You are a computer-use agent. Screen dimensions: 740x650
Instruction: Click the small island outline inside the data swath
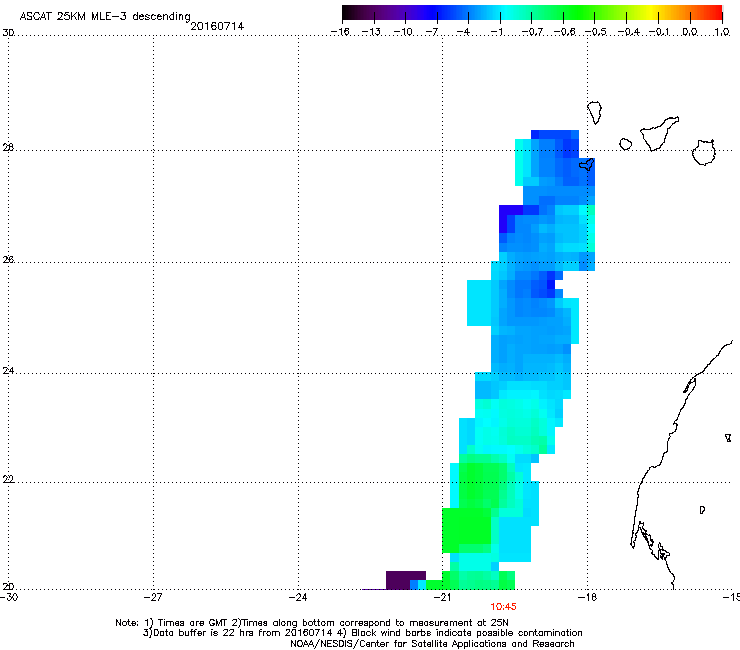[x=587, y=164]
